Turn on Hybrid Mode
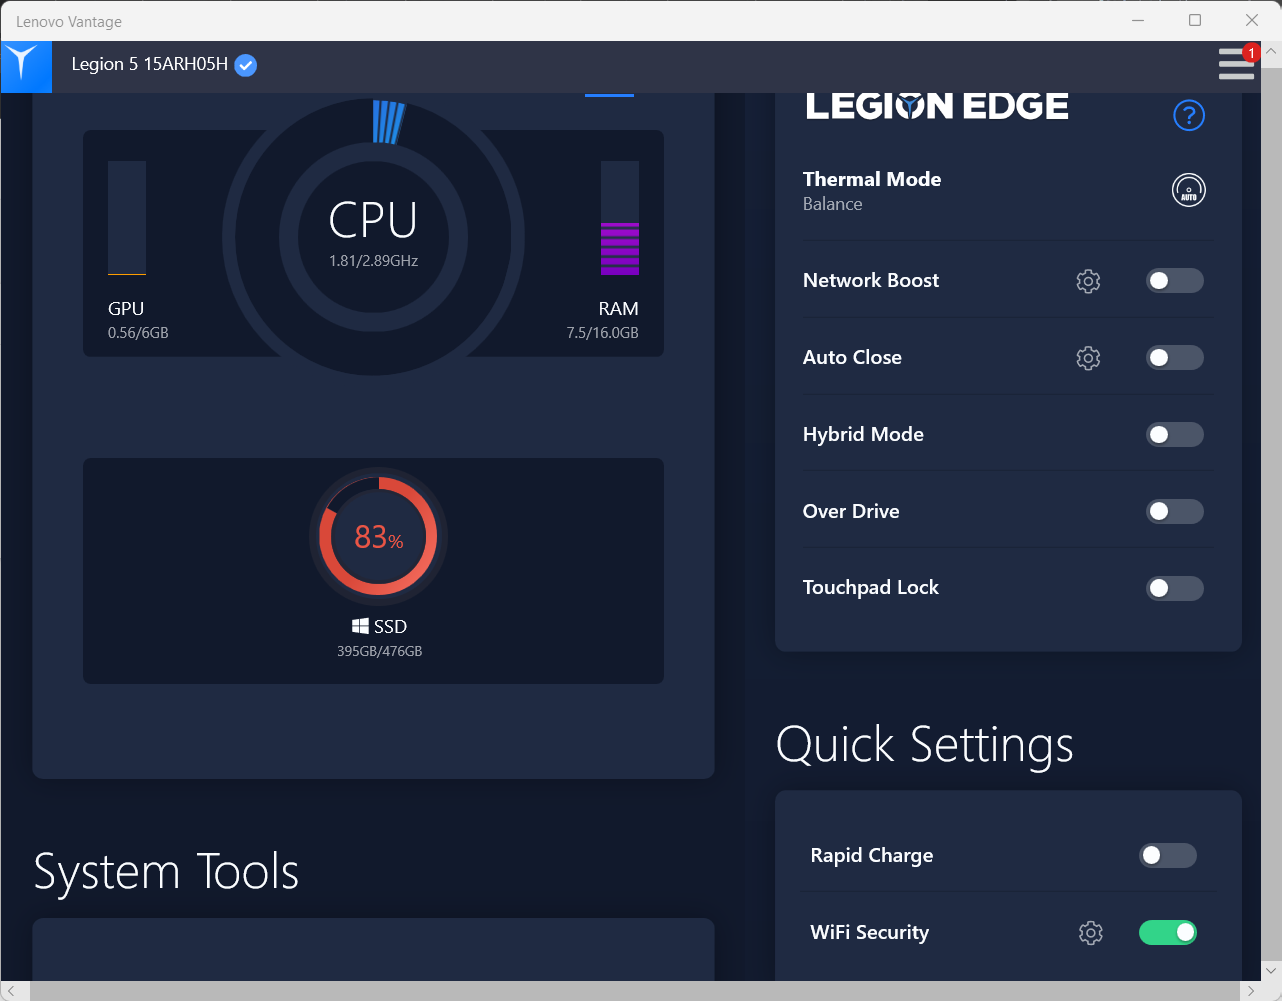 tap(1174, 434)
